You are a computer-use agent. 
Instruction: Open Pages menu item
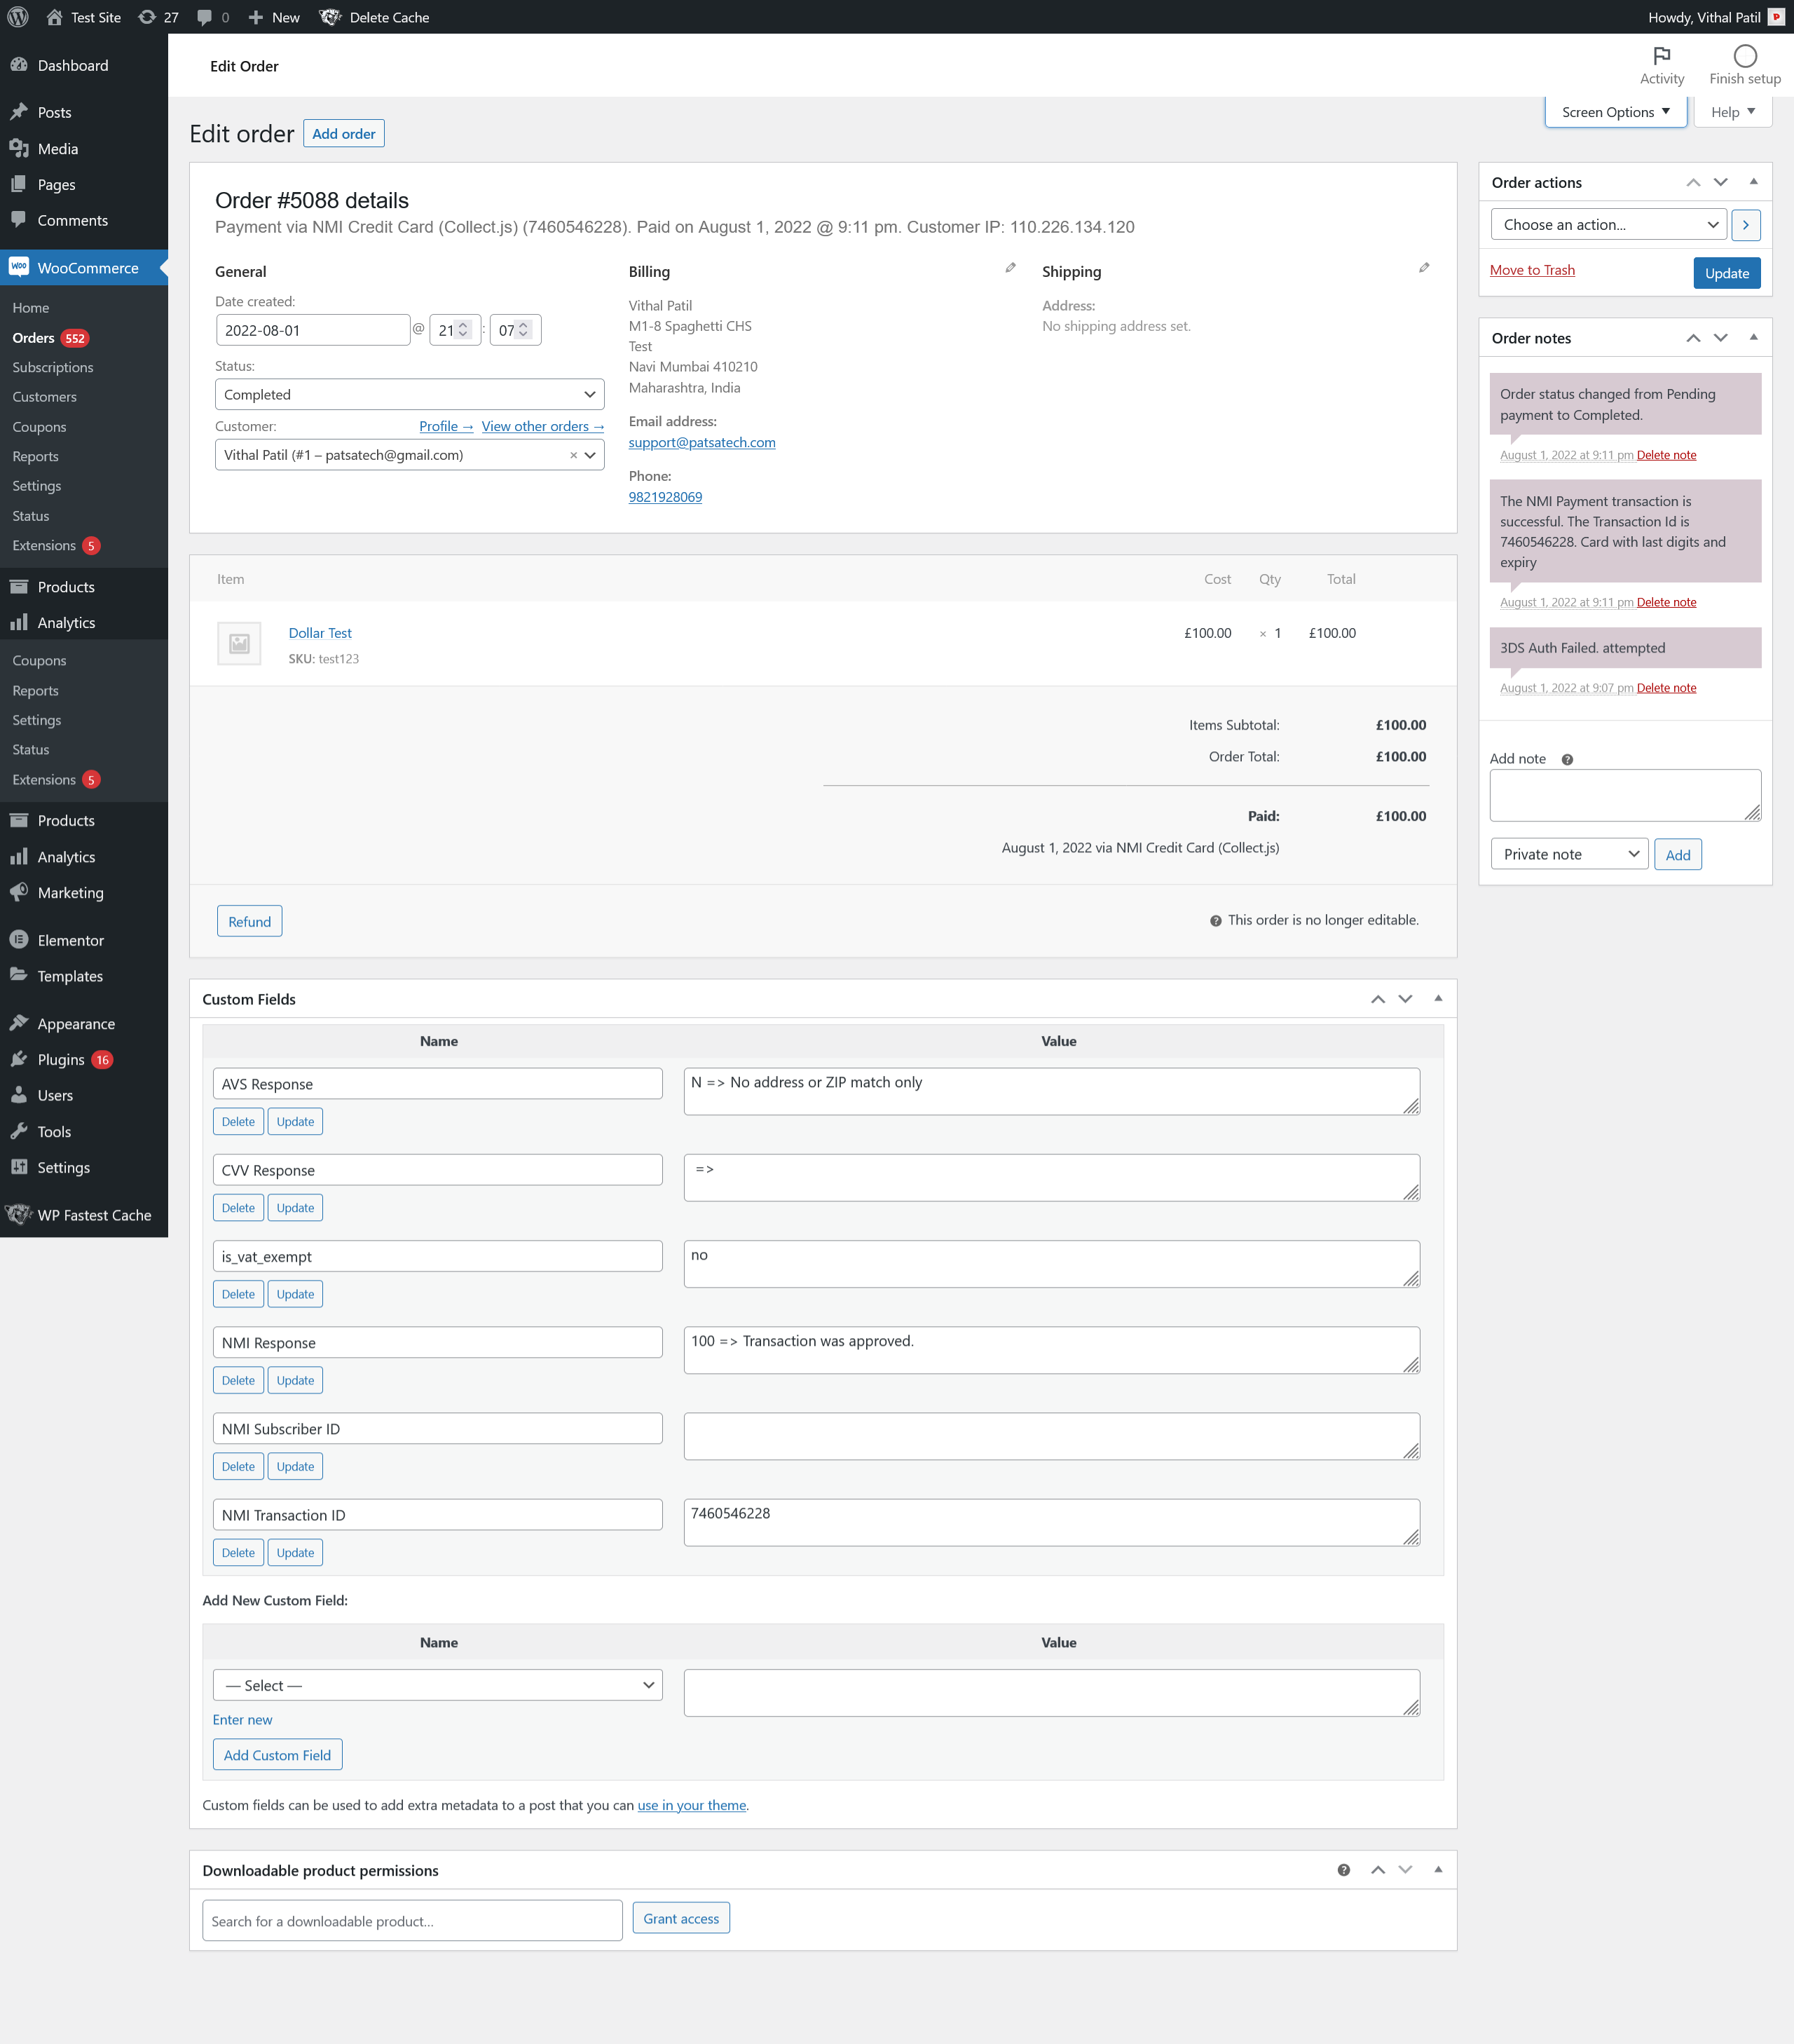[84, 184]
